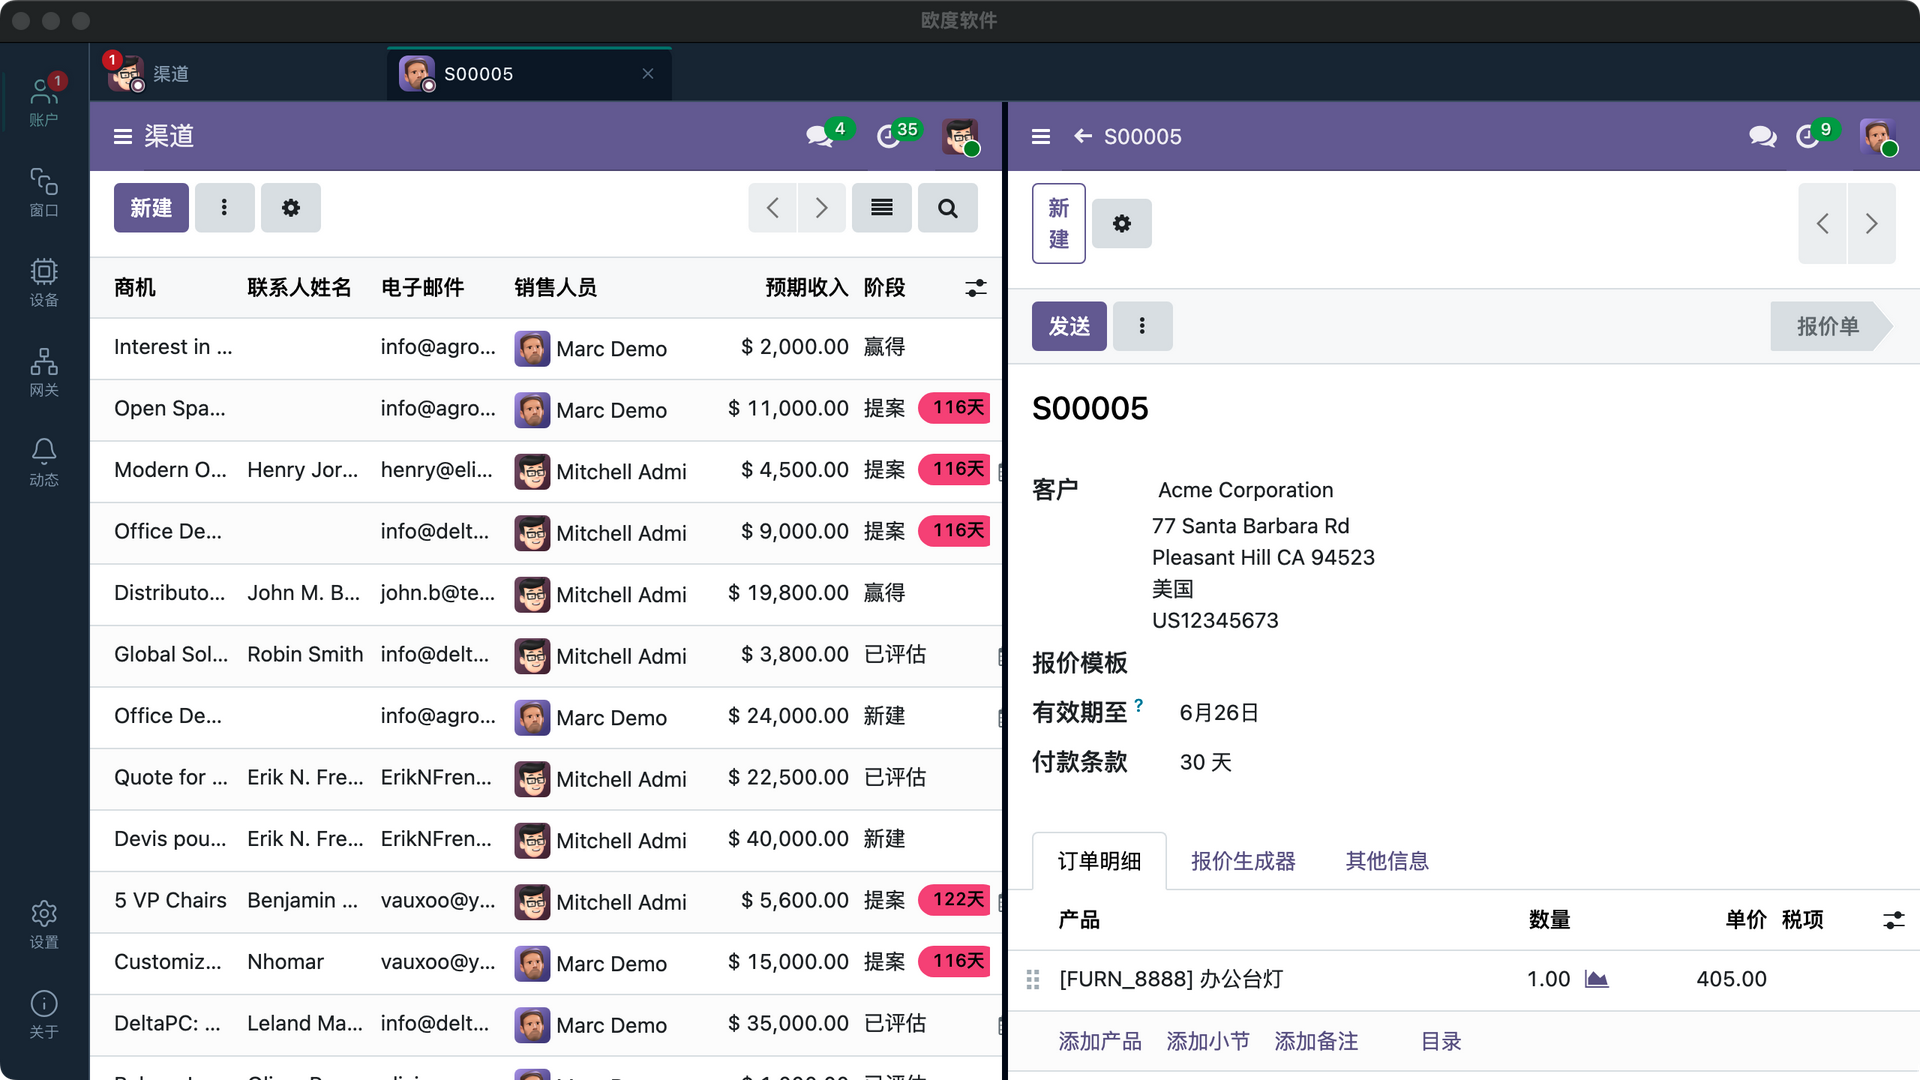Click Acme Corporation customer field
Viewport: 1920px width, 1080px height.
click(1245, 490)
